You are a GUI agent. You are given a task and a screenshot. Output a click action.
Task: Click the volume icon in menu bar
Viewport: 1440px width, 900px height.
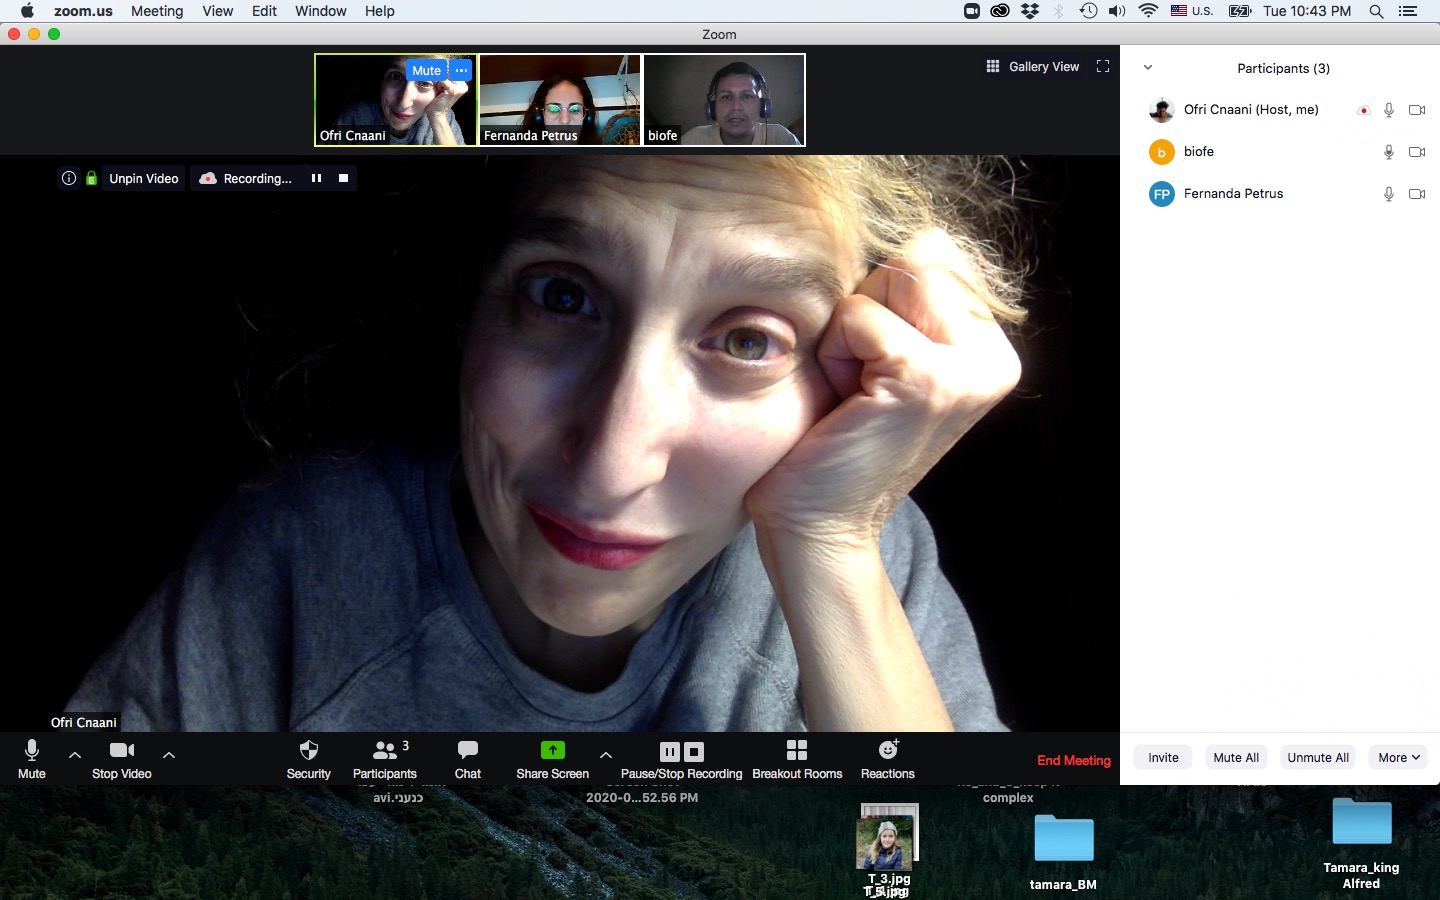(1117, 11)
